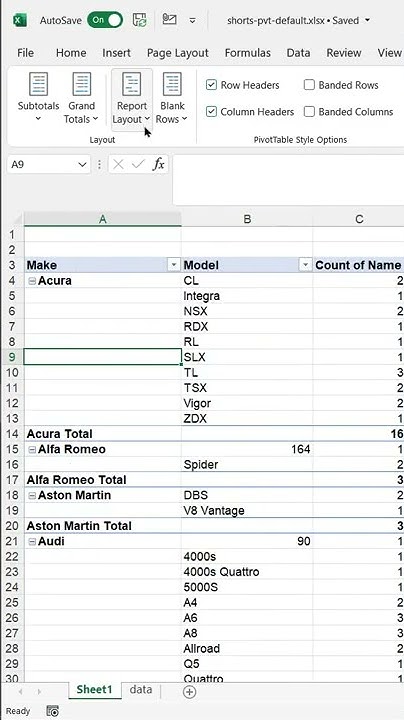The image size is (404, 720).
Task: Enable the Banded Columns checkbox
Action: [x=309, y=112]
